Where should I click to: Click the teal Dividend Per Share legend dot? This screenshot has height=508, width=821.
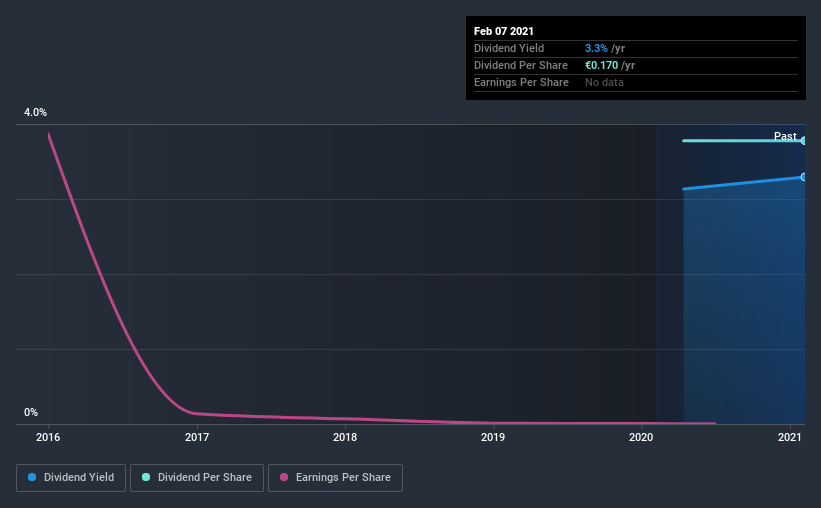click(146, 477)
